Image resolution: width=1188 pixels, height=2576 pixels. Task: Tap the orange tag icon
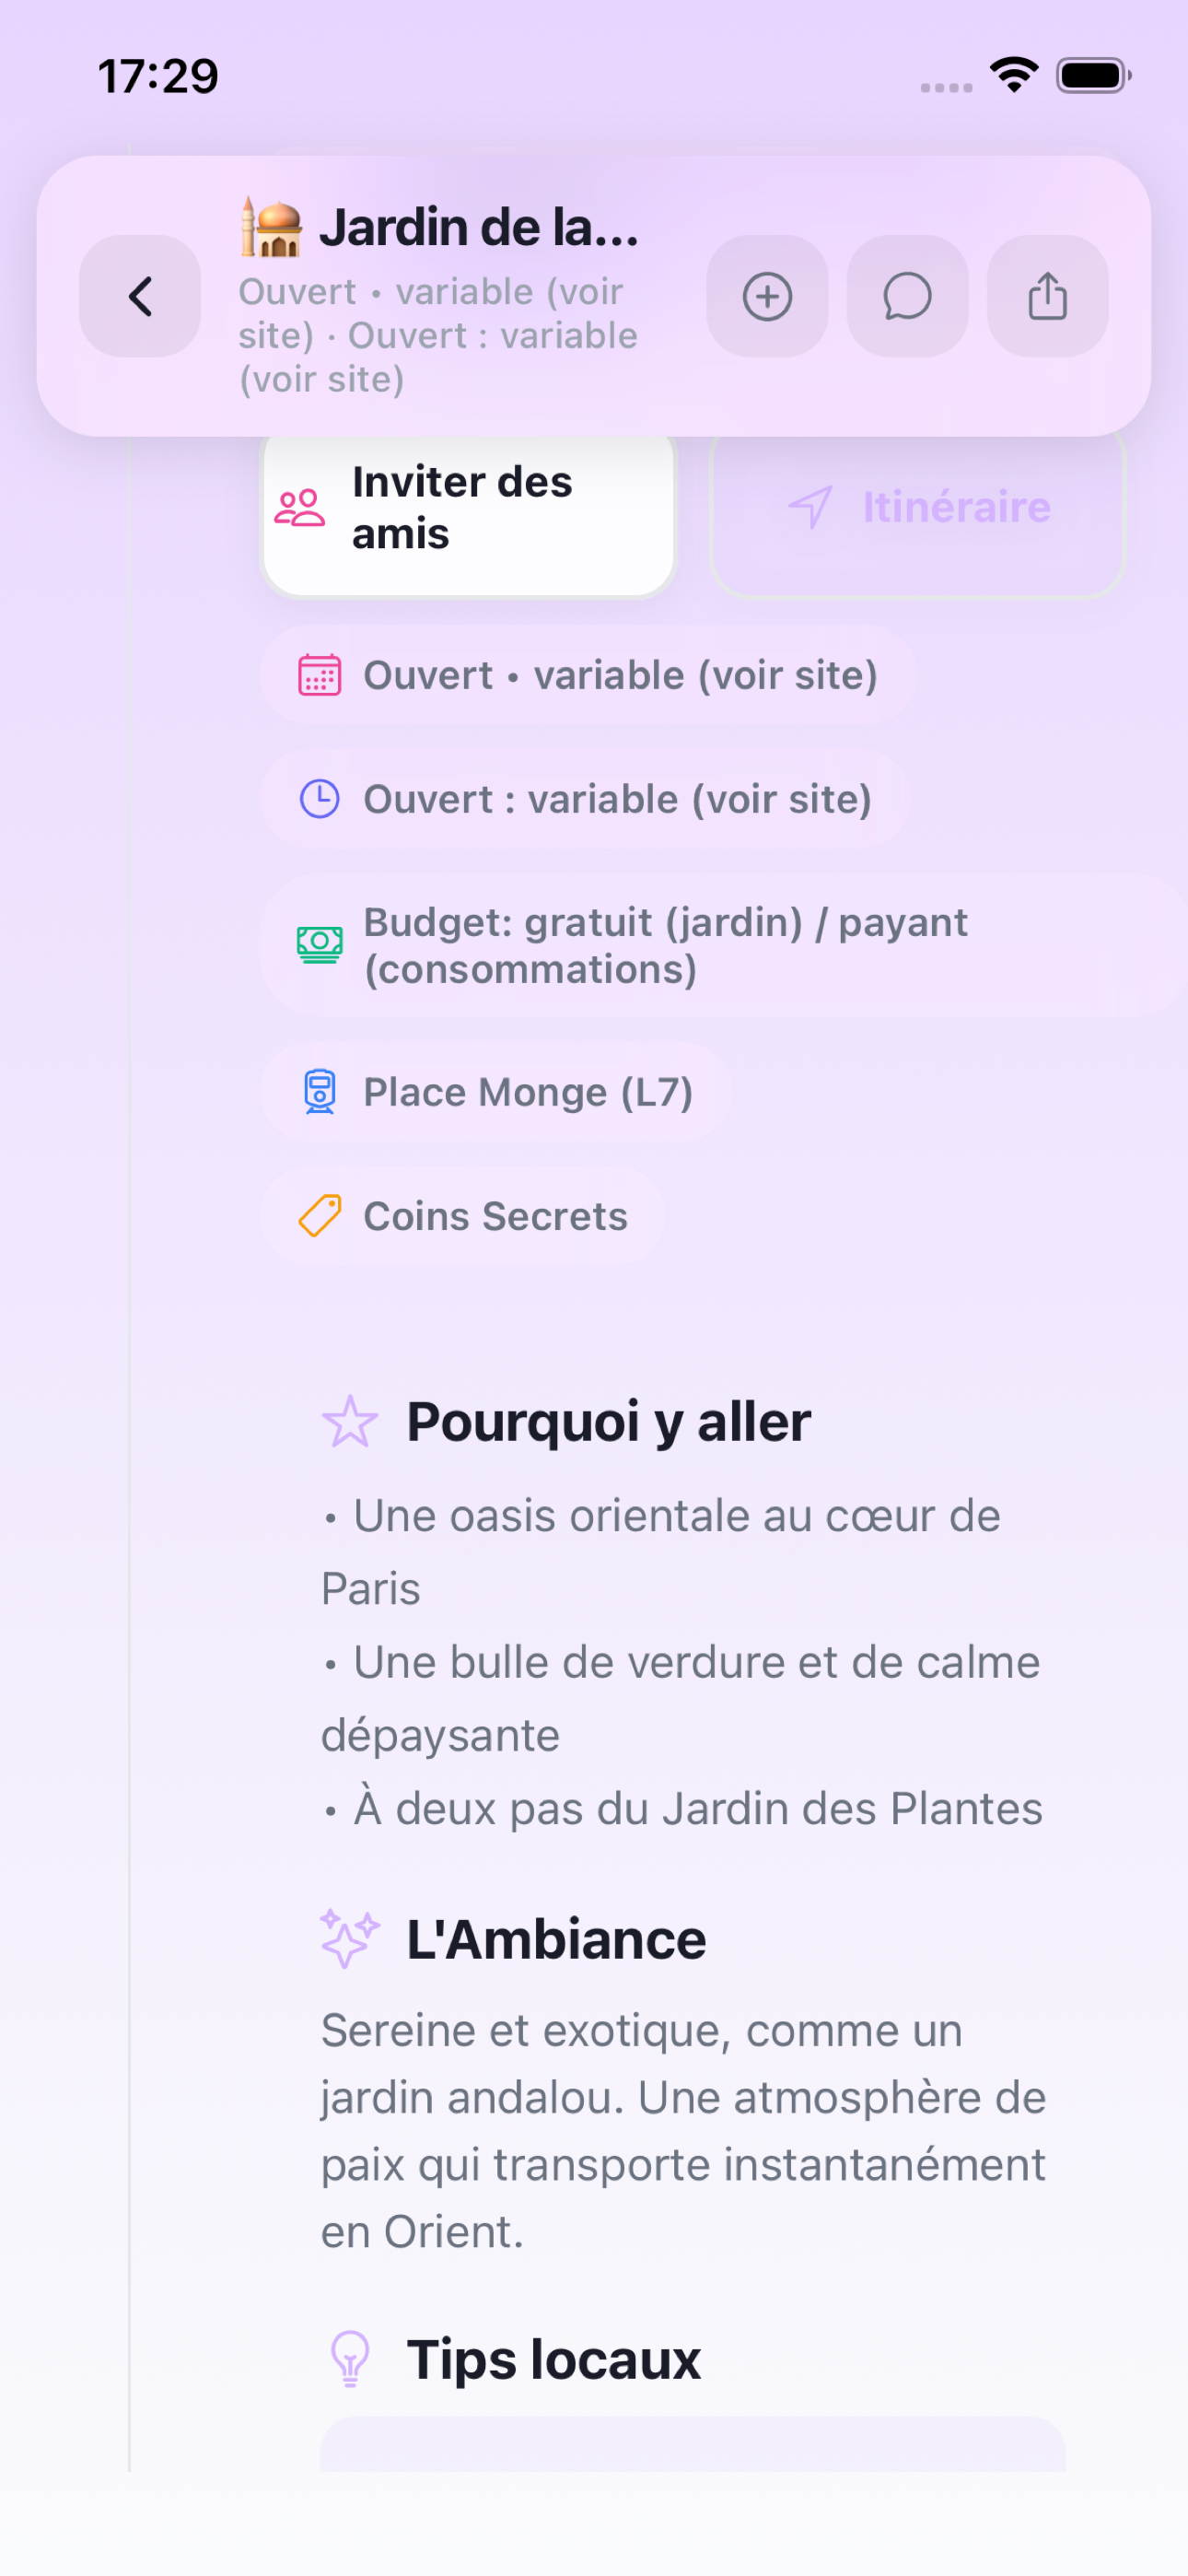click(320, 1216)
